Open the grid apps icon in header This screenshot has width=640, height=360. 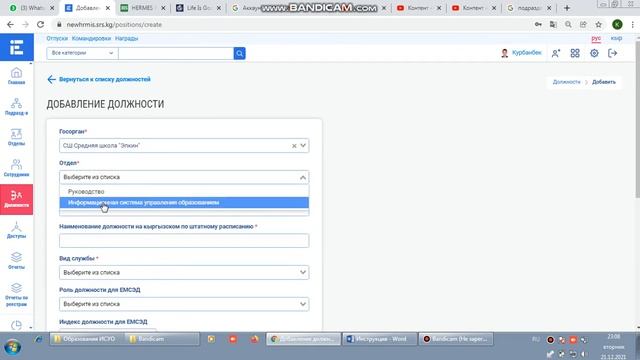click(x=575, y=53)
